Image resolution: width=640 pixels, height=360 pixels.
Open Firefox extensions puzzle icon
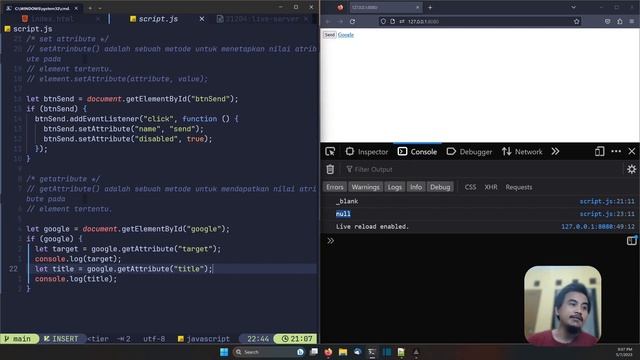[x=620, y=21]
